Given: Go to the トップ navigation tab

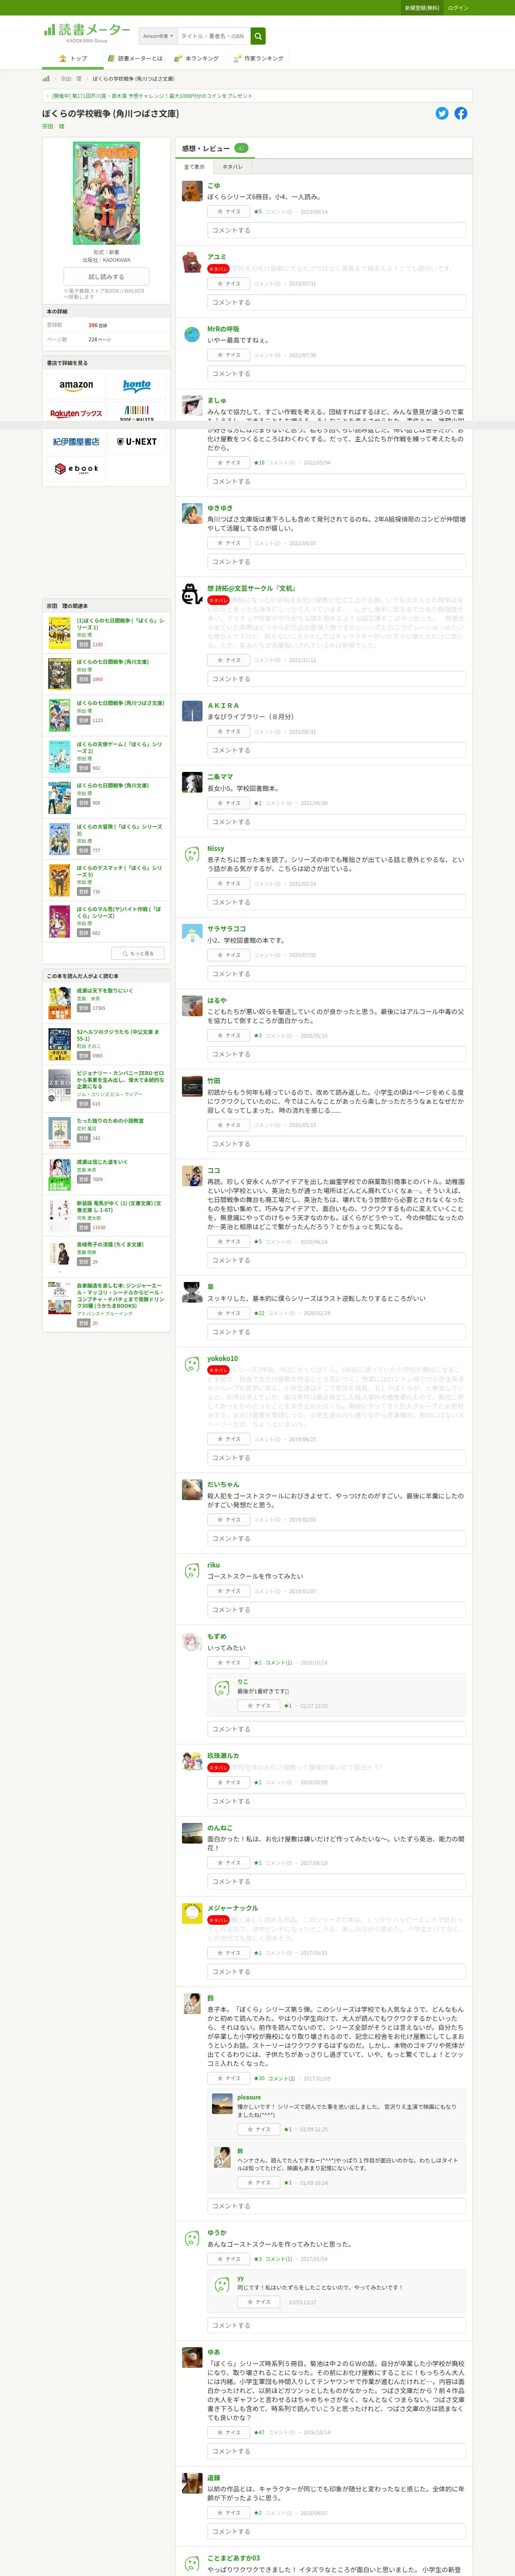Looking at the screenshot, I should pyautogui.click(x=73, y=59).
